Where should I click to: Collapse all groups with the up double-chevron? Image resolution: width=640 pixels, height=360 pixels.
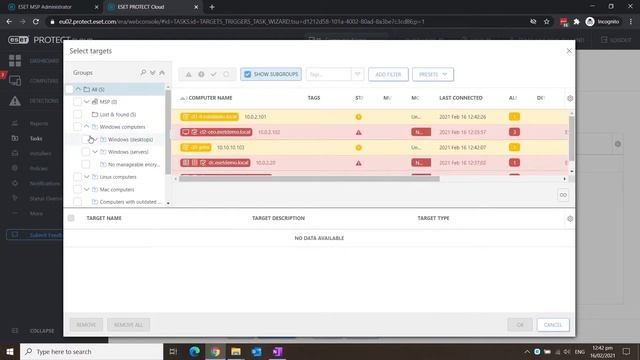(162, 73)
